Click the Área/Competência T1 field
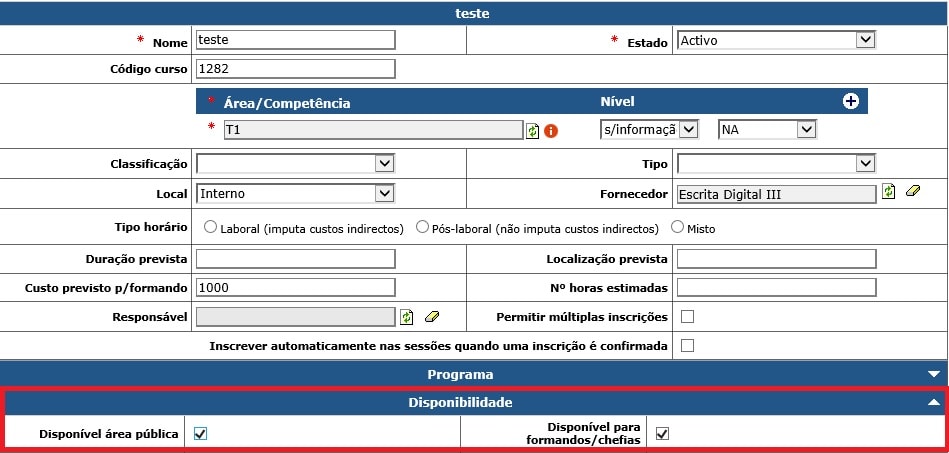Viewport: 949px width, 453px height. click(x=373, y=130)
